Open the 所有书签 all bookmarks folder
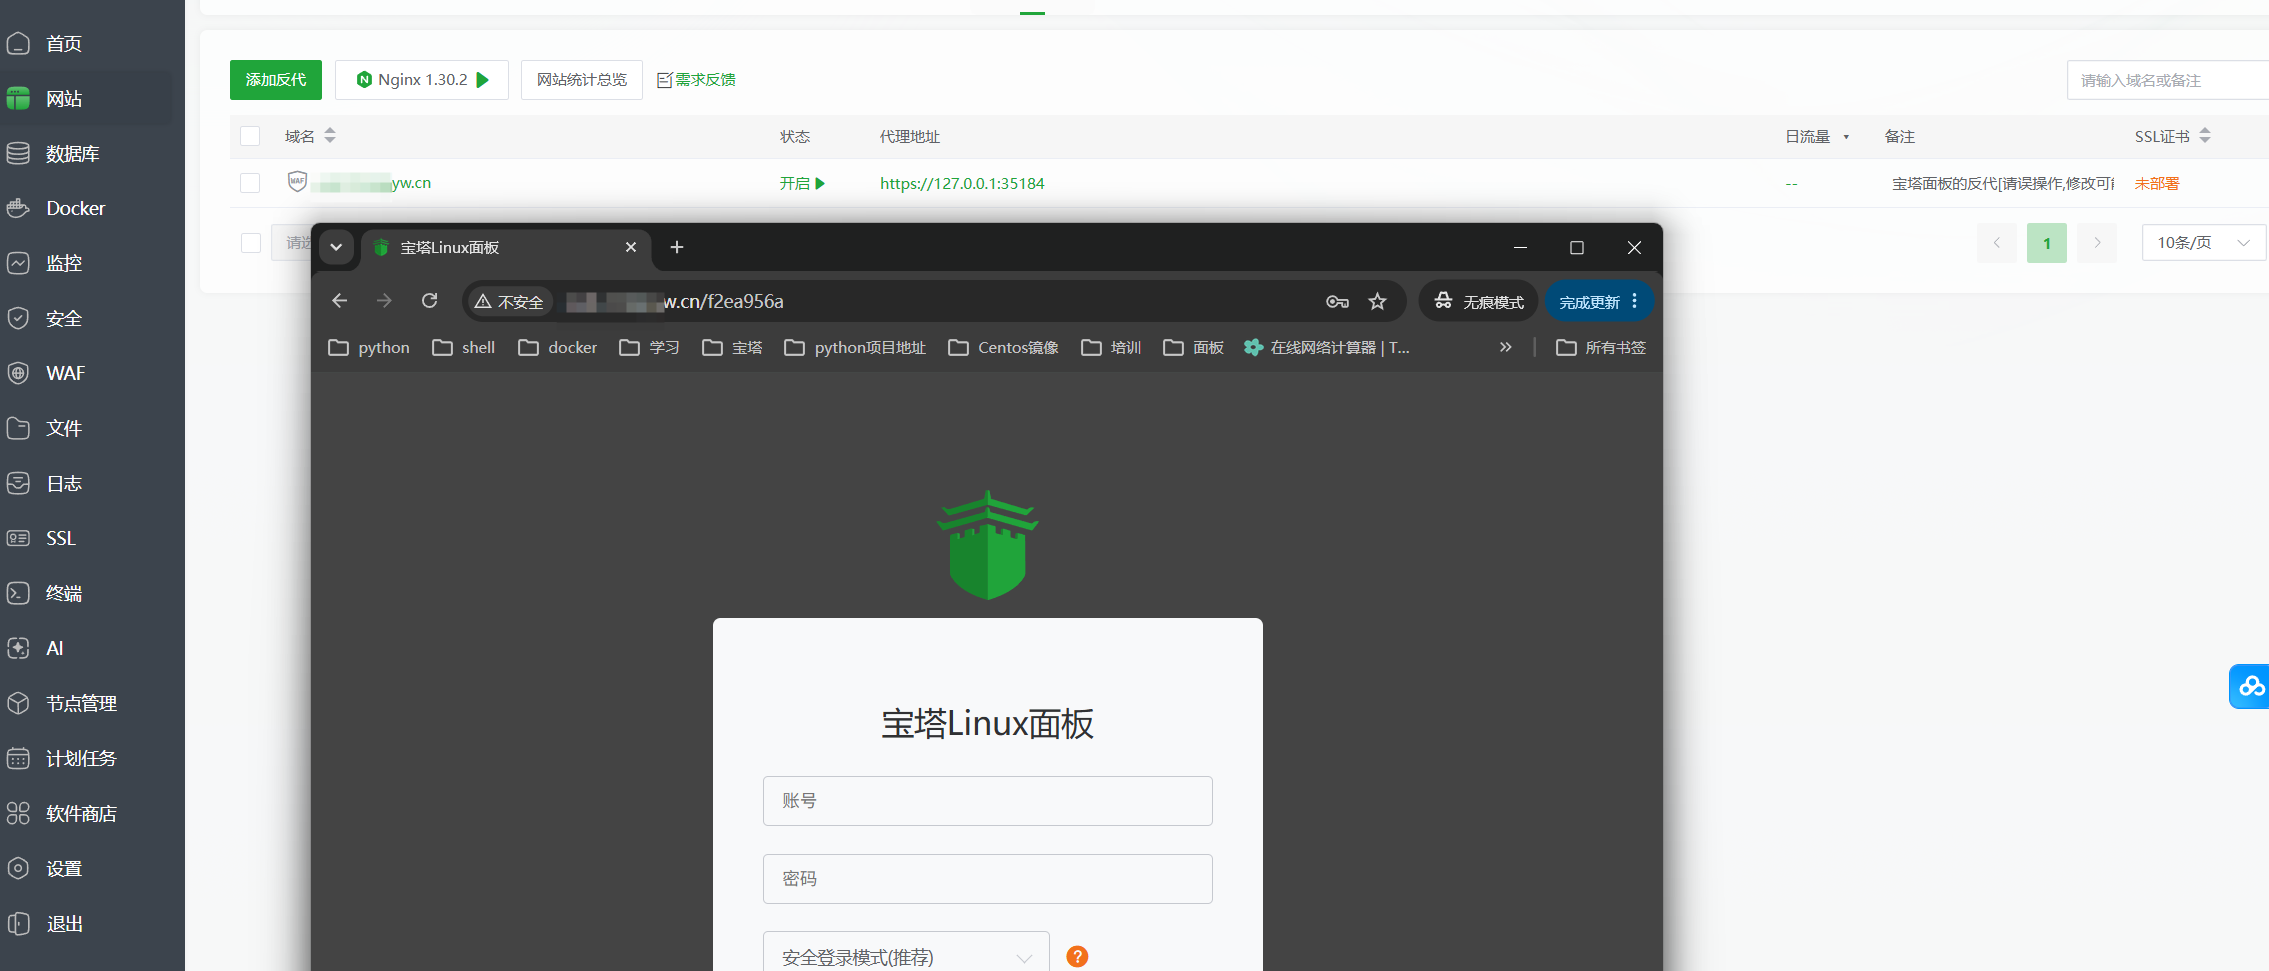The height and width of the screenshot is (971, 2269). pos(1601,348)
